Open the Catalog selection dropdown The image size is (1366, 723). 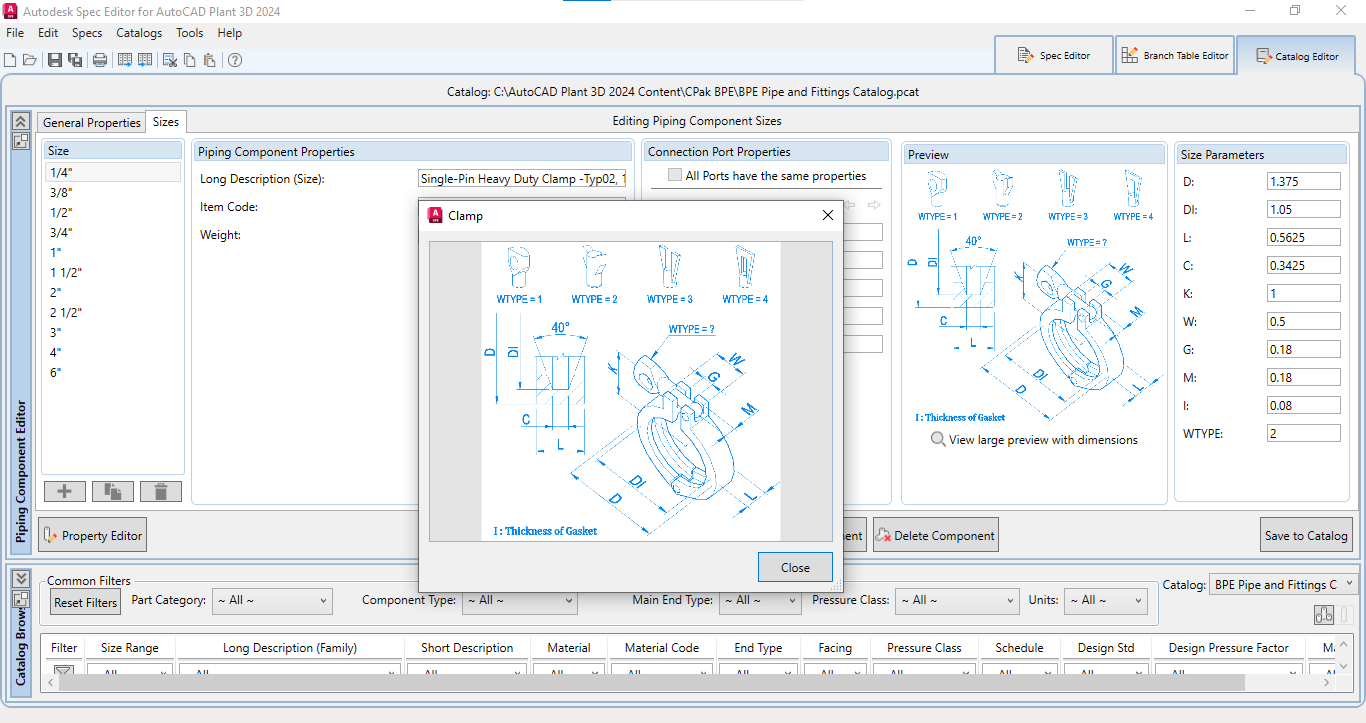pos(1283,584)
